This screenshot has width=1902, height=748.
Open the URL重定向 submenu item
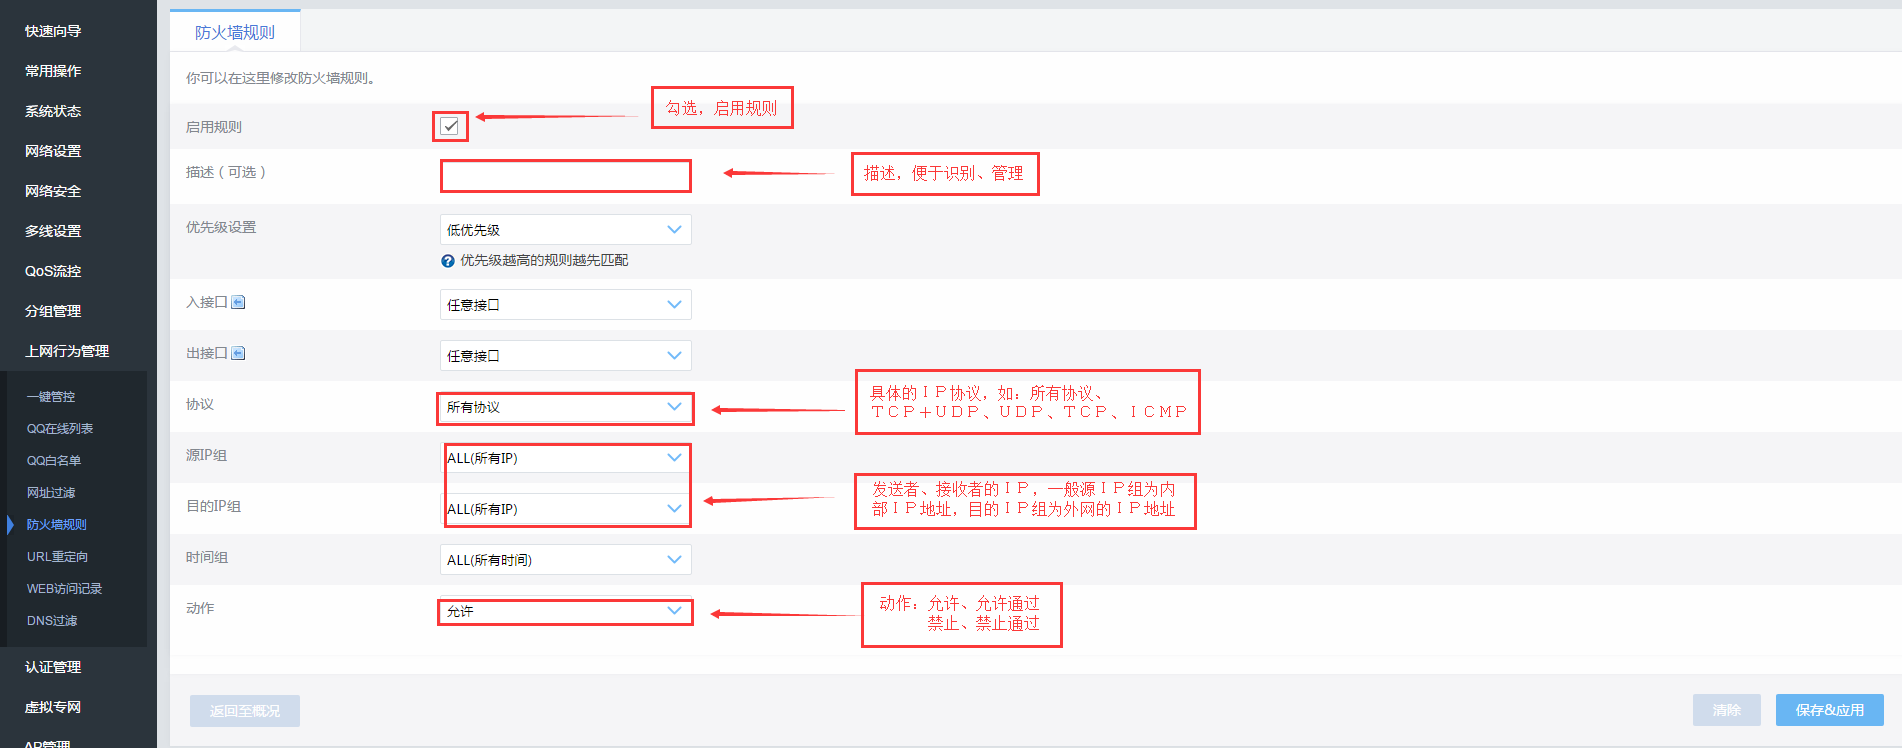(57, 557)
